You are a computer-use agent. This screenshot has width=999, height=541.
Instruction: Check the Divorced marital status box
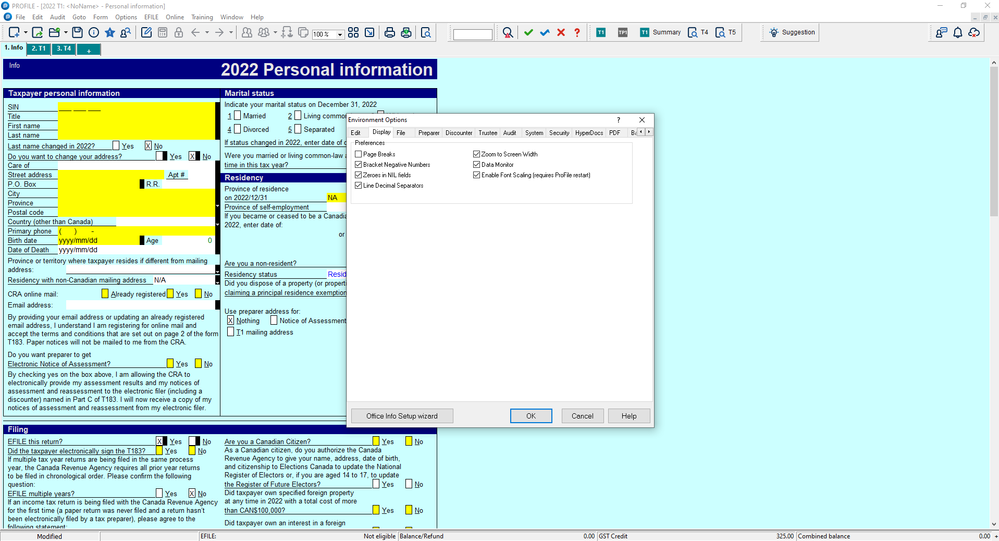(238, 129)
